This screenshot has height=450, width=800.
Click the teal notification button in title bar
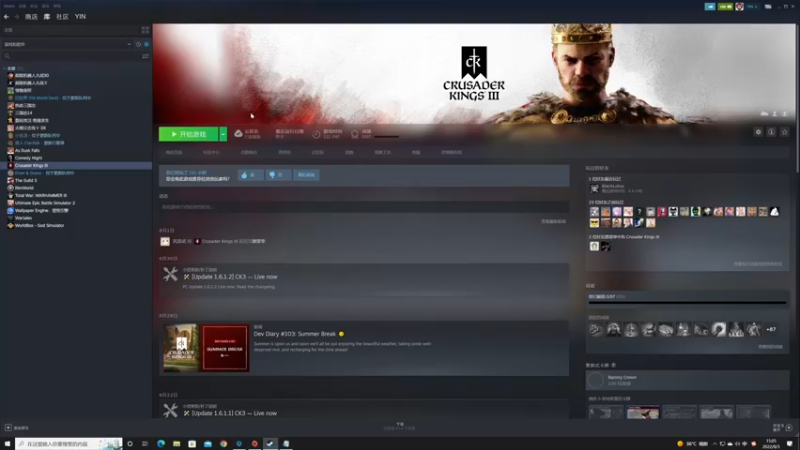[x=710, y=7]
